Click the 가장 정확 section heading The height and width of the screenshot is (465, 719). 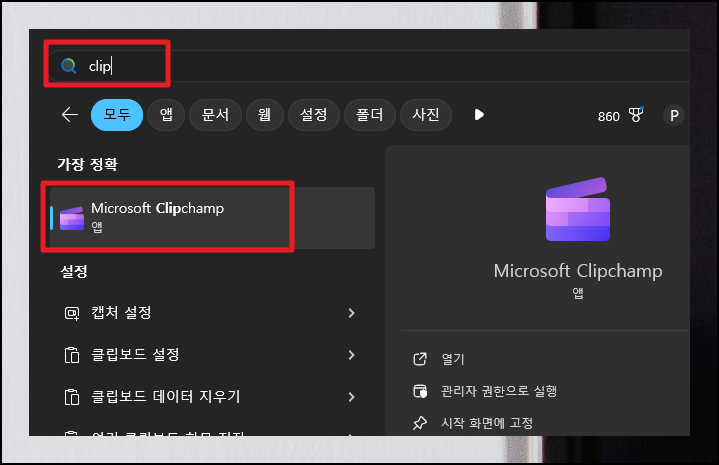point(88,164)
